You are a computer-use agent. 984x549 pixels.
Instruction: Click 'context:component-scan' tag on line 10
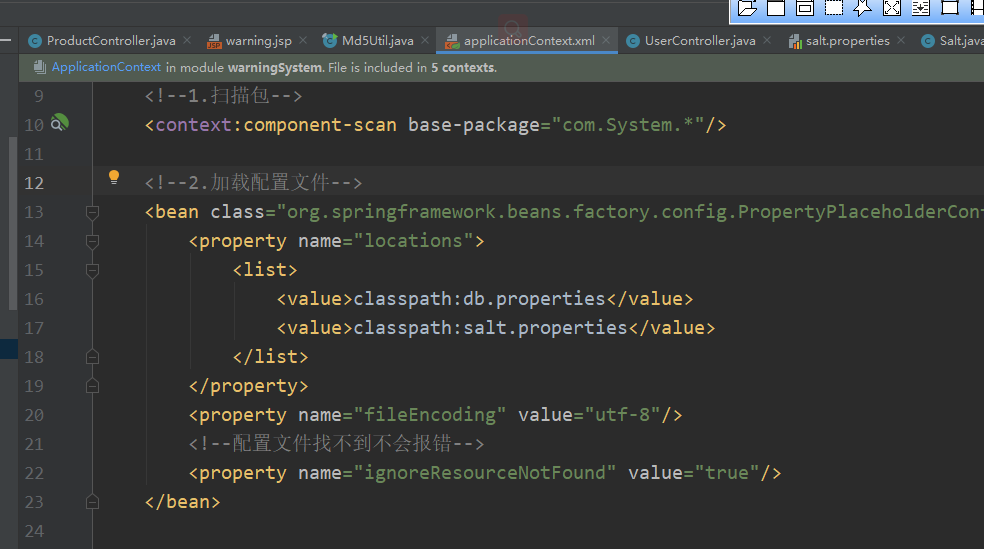(x=275, y=125)
